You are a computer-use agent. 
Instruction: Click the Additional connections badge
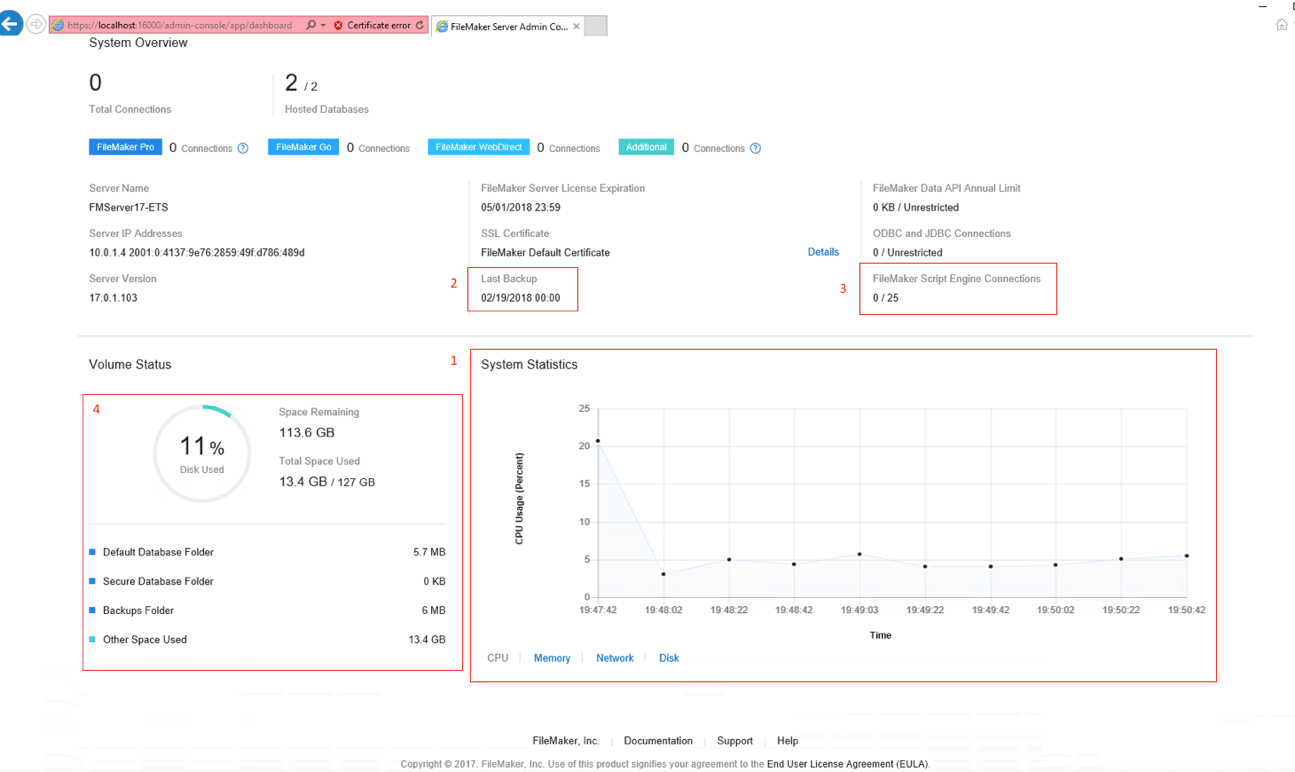(x=646, y=147)
